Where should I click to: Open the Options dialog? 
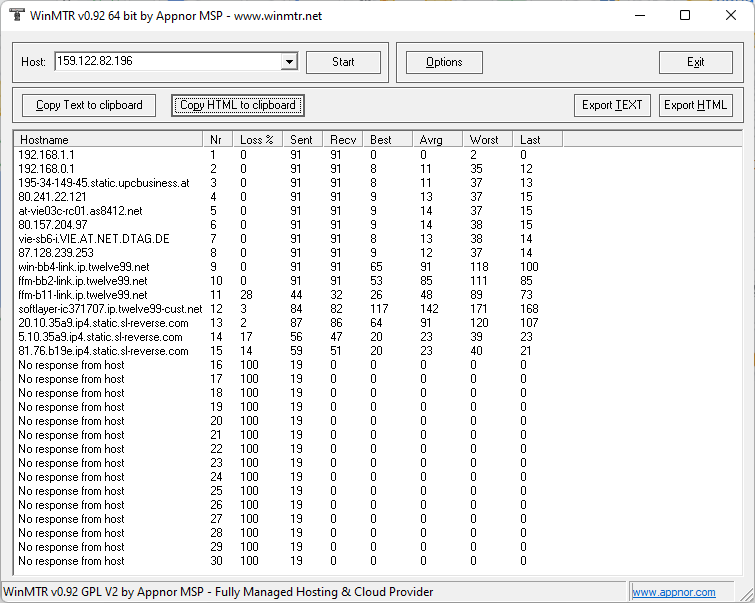click(x=444, y=62)
